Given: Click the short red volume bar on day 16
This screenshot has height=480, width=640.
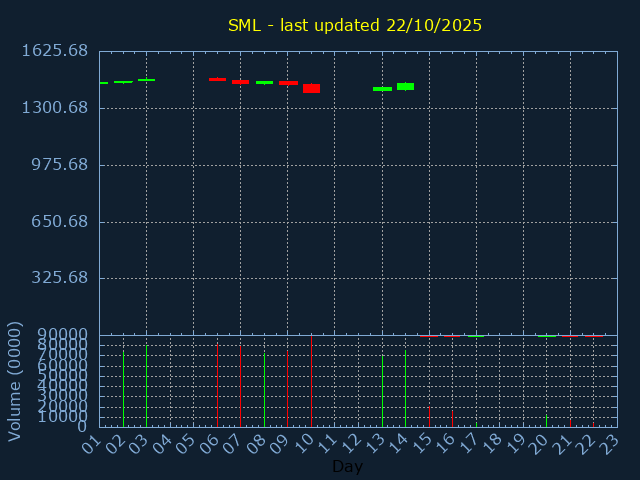Looking at the screenshot, I should (452, 418).
